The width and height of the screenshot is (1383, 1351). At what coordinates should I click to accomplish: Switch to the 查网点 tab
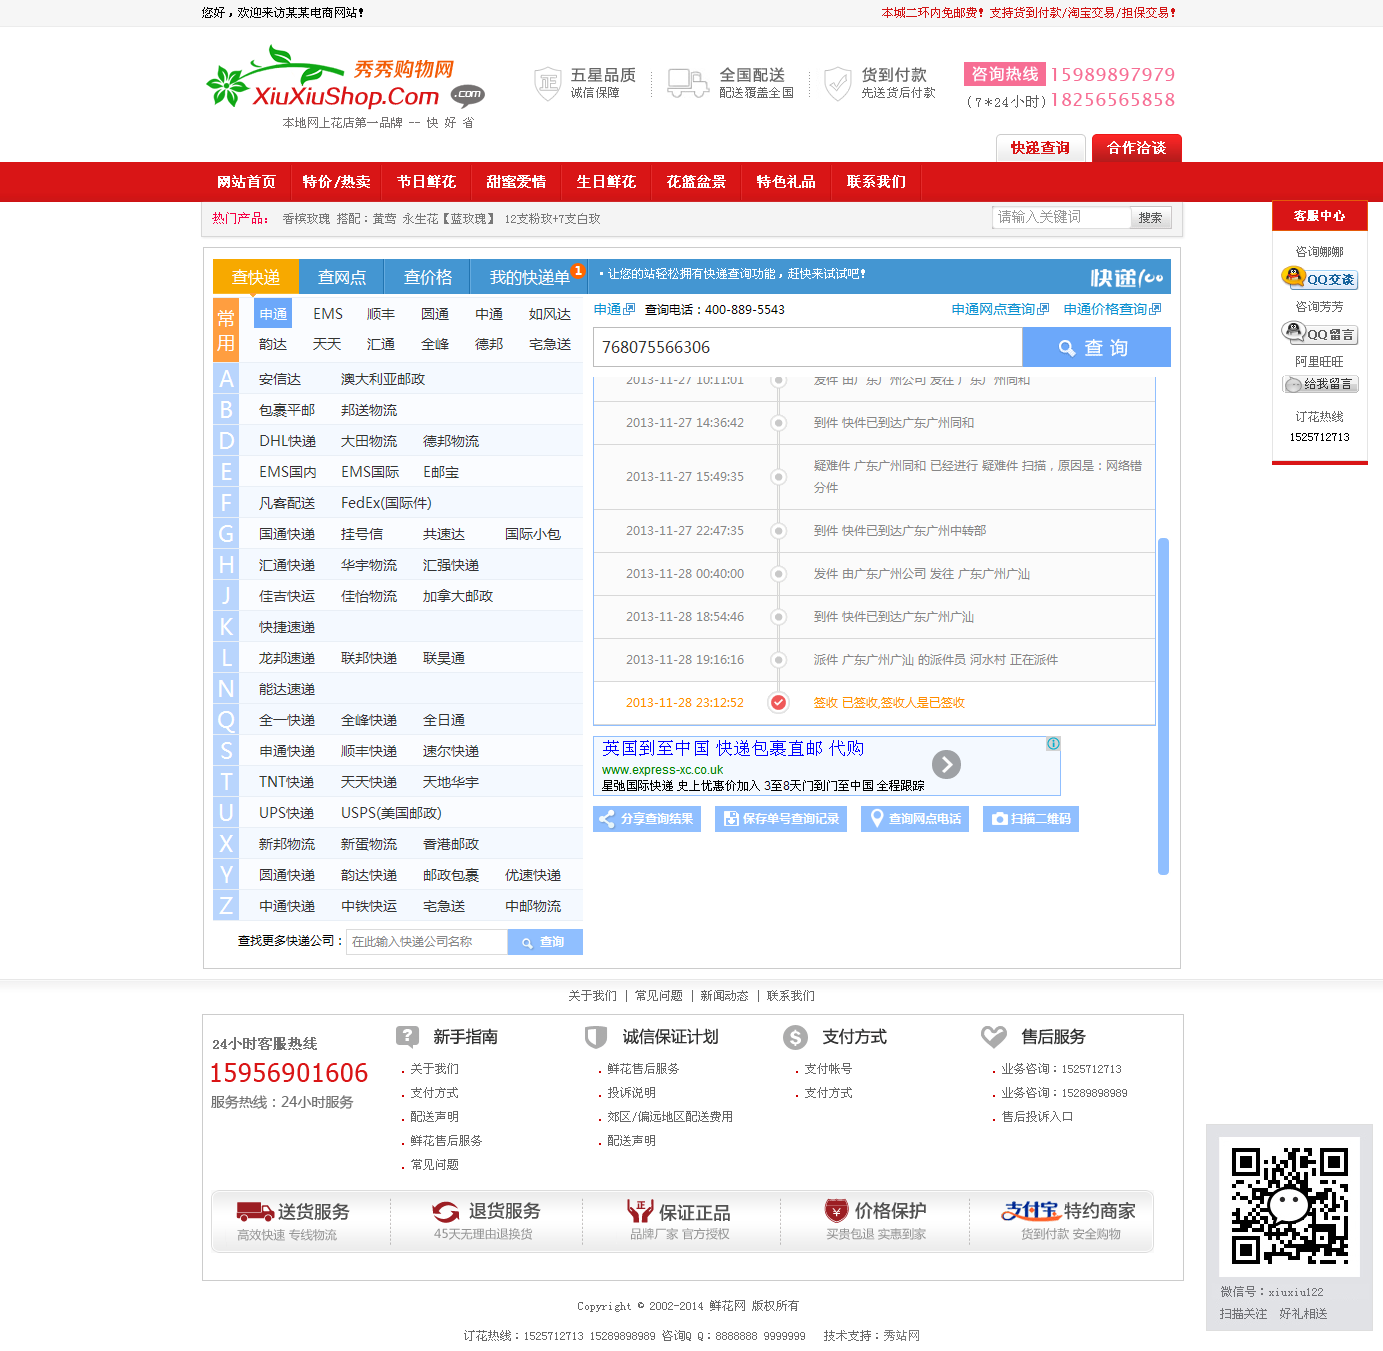pos(342,277)
